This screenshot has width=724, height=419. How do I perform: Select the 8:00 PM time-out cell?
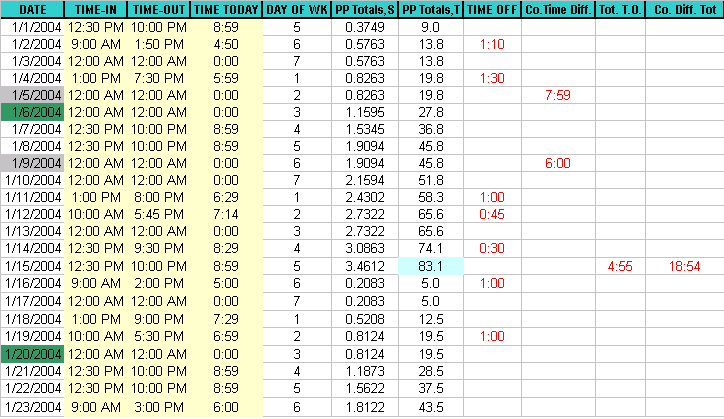tap(159, 197)
